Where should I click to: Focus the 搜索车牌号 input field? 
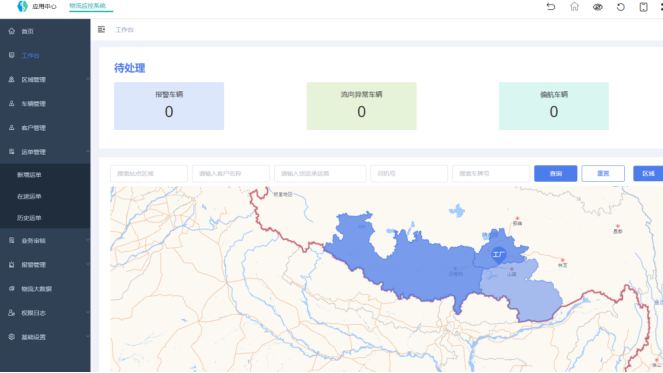[491, 173]
